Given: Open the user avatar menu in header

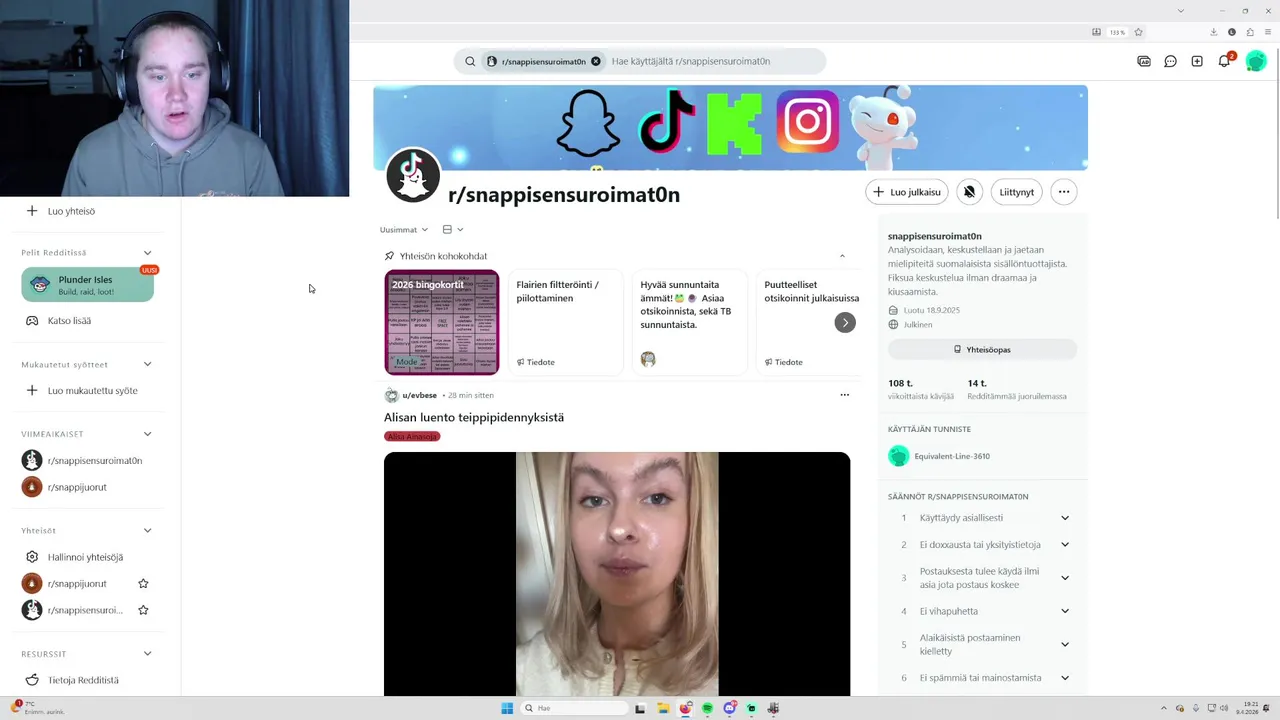Looking at the screenshot, I should pos(1256,61).
